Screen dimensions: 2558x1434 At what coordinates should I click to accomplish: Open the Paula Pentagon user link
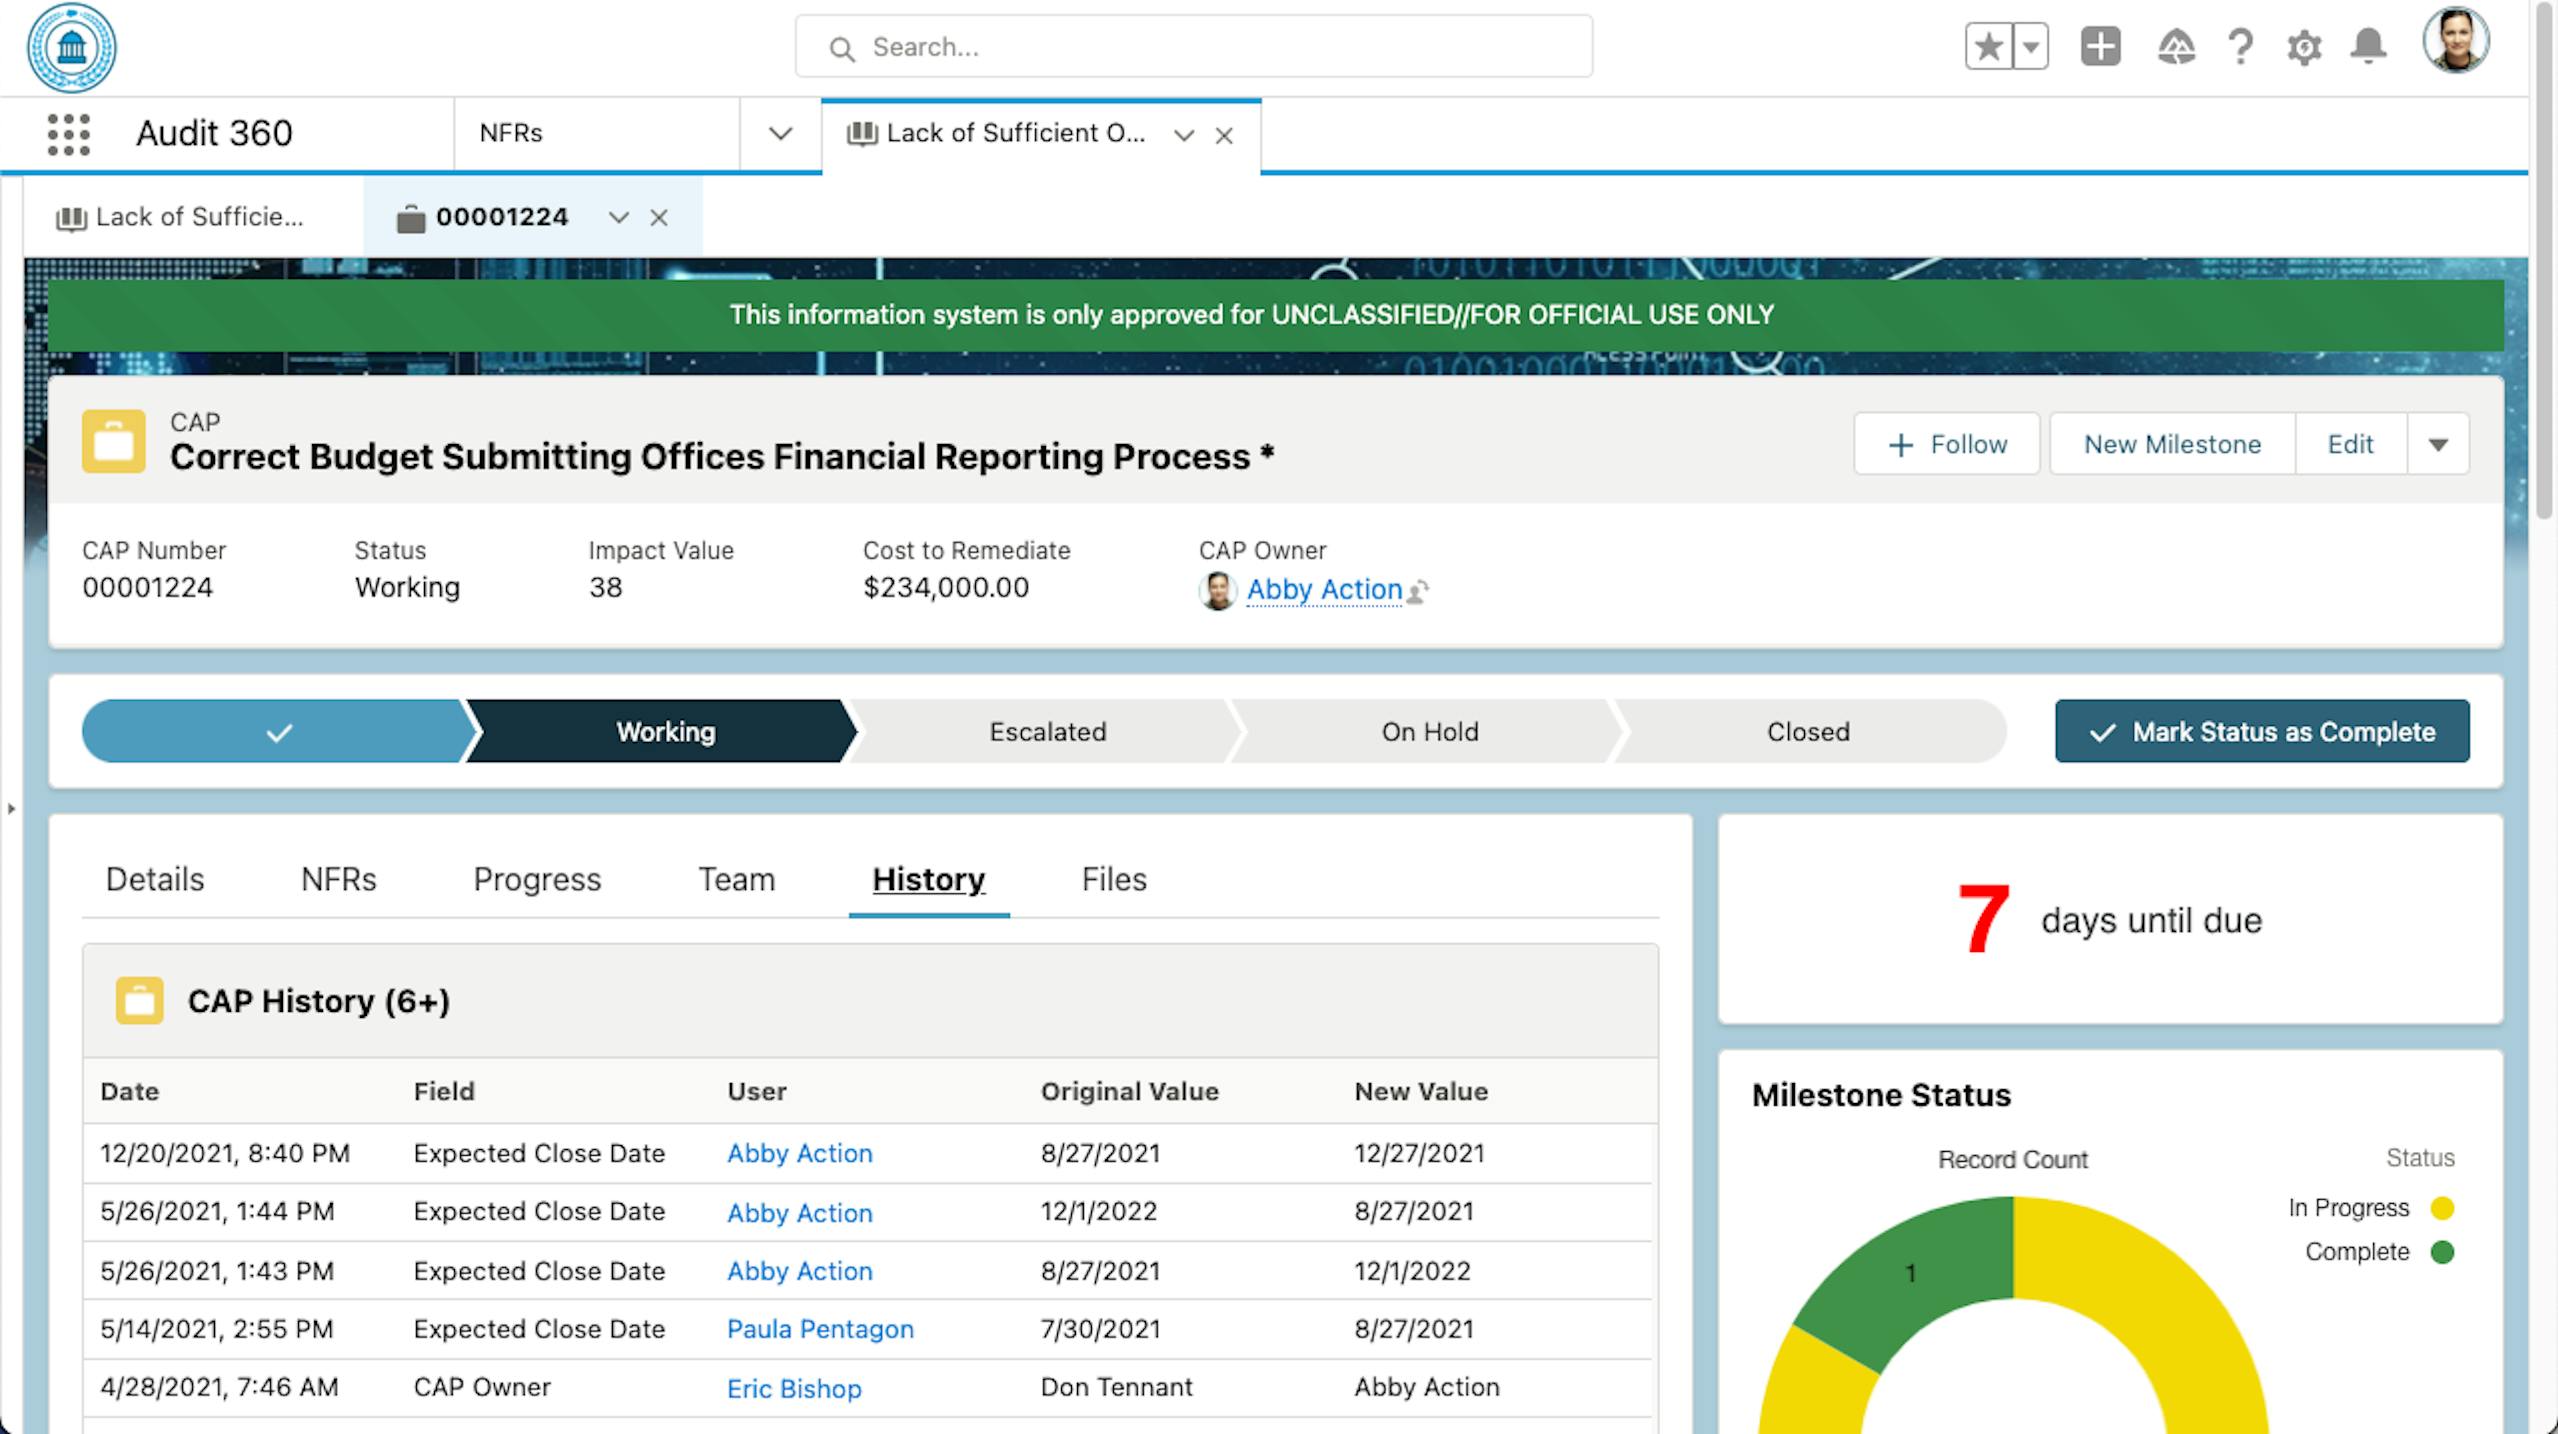click(x=819, y=1329)
